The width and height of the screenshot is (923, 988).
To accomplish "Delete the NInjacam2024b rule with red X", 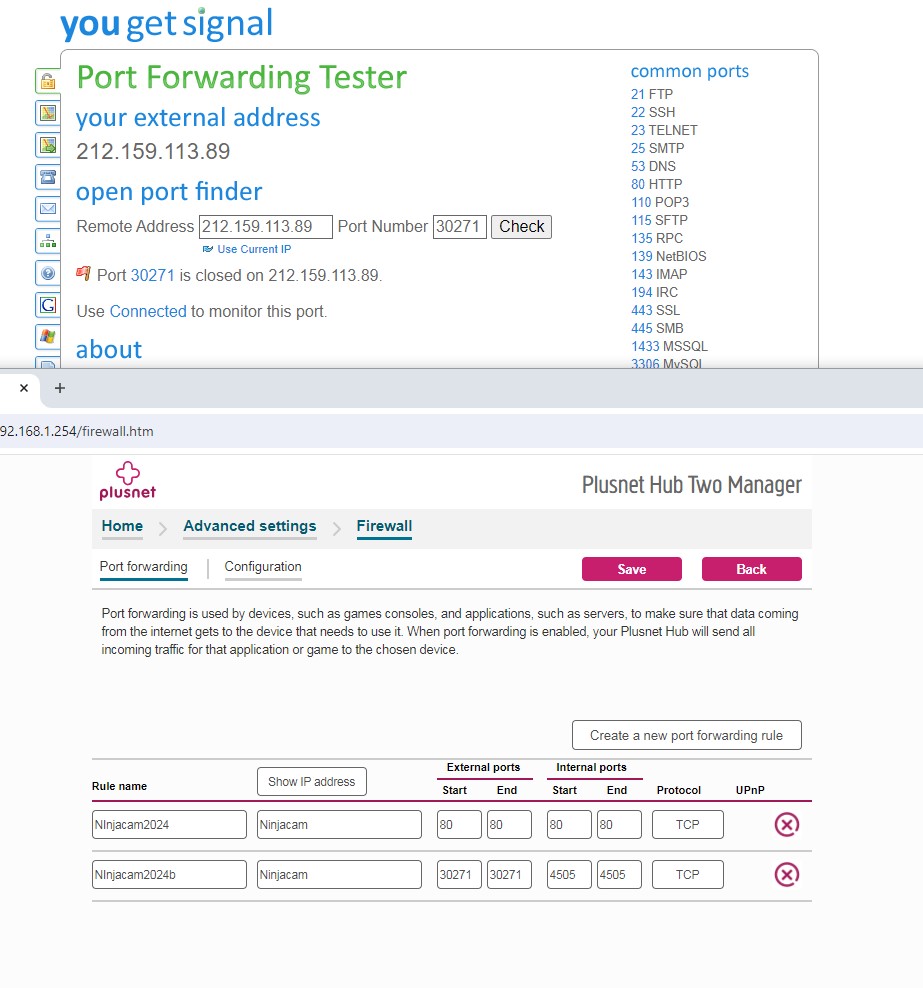I will (x=787, y=874).
